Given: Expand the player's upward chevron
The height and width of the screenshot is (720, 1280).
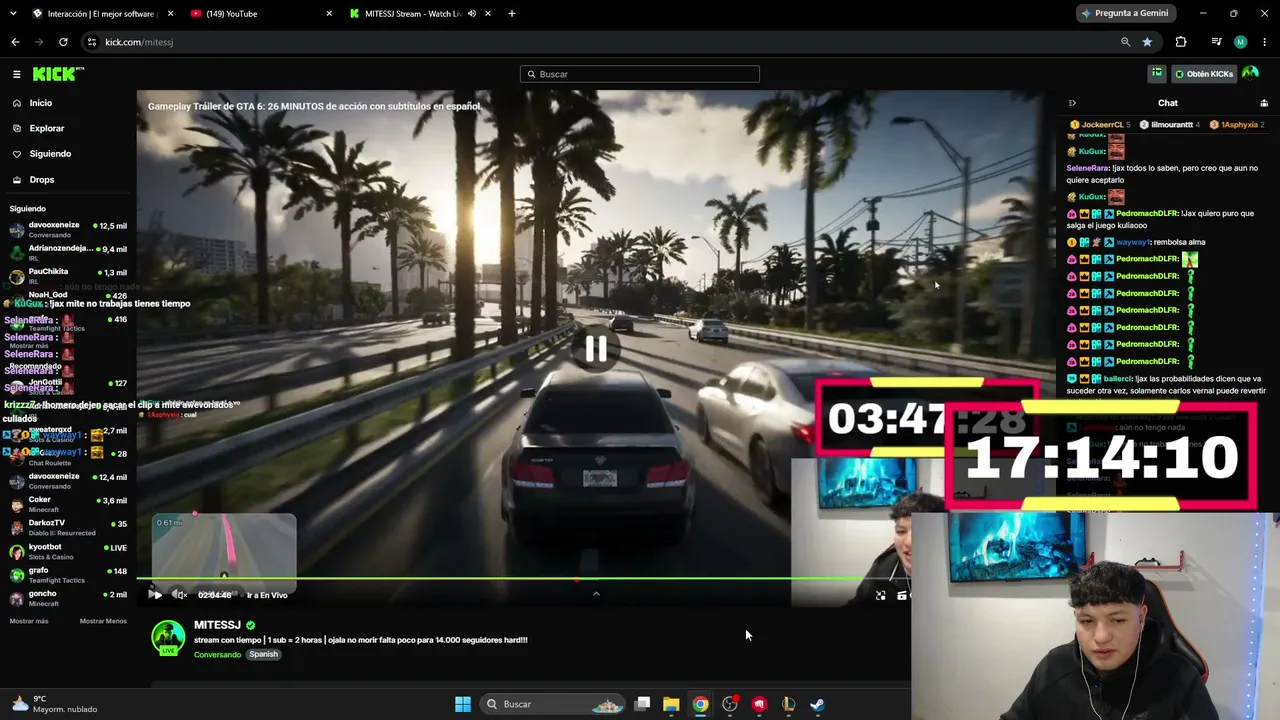Looking at the screenshot, I should click(596, 594).
